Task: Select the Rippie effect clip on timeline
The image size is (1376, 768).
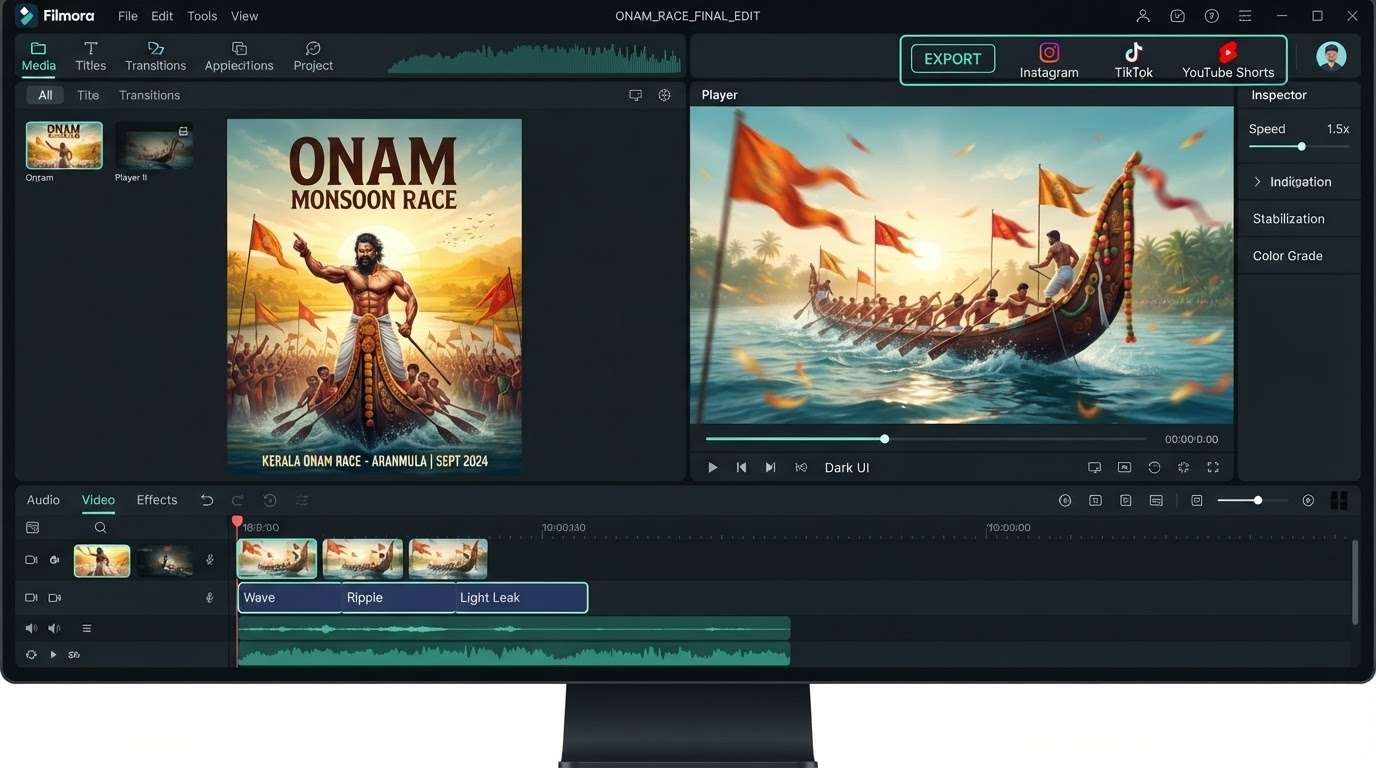Action: point(398,598)
